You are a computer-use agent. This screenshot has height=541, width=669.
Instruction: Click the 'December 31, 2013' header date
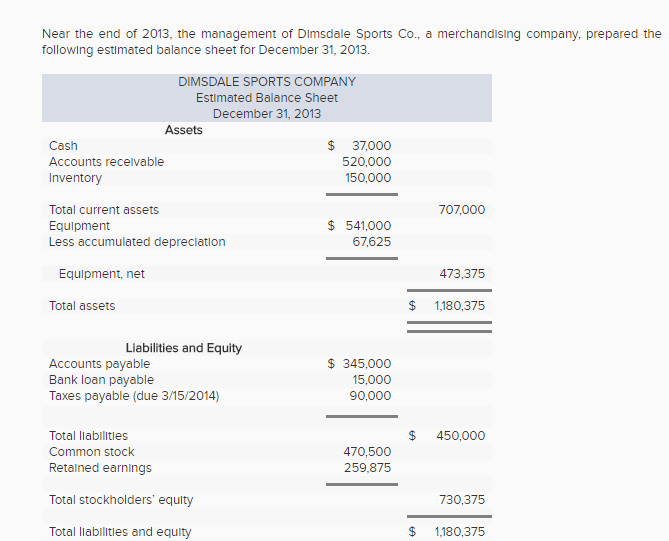click(x=267, y=114)
